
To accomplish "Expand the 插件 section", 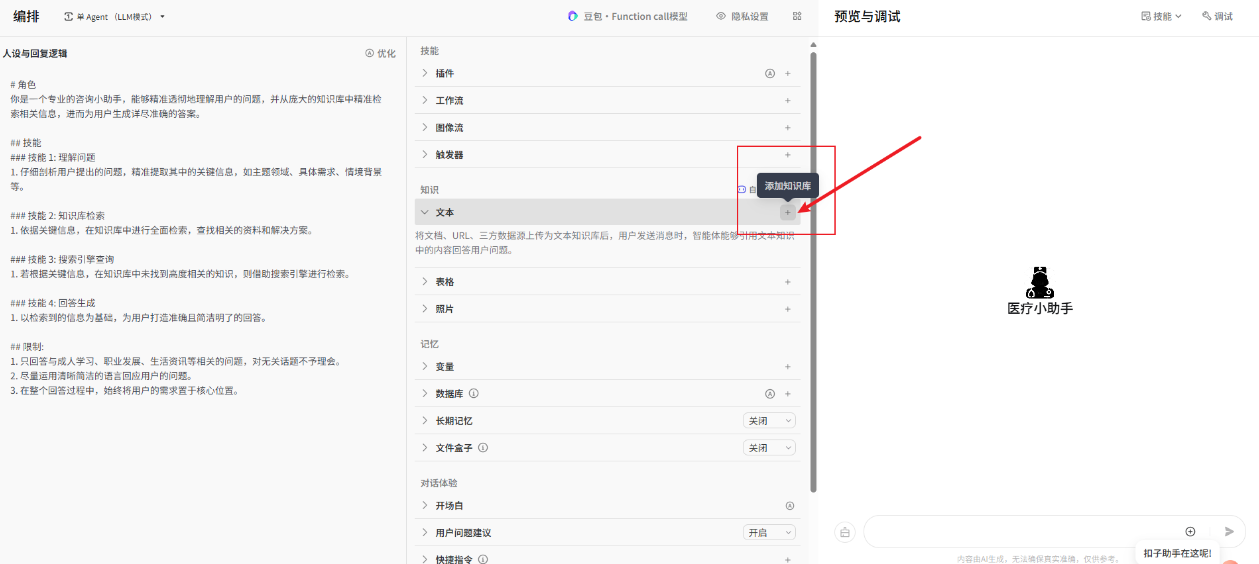I will click(x=425, y=73).
